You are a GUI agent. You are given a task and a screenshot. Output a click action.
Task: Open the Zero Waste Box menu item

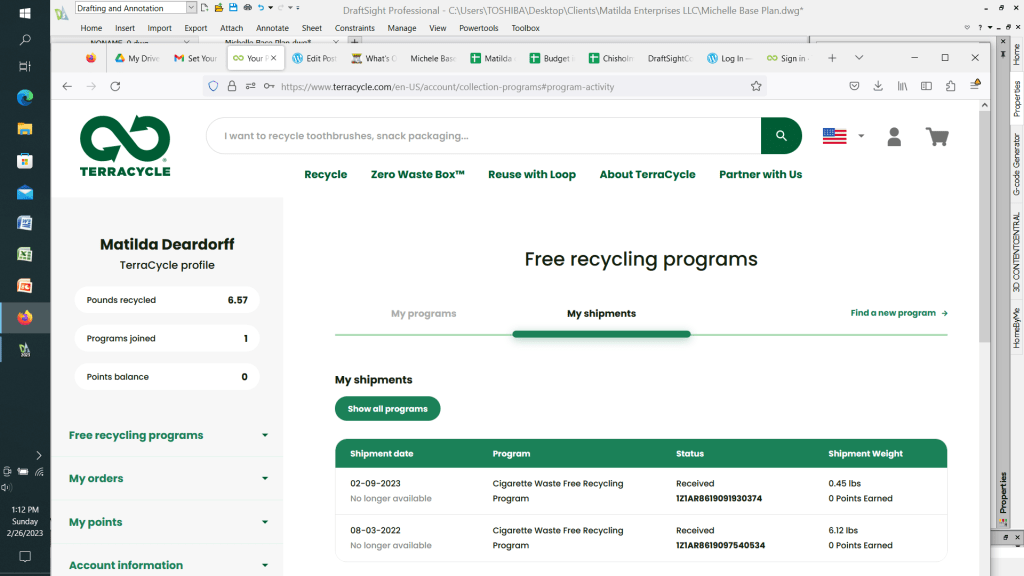tap(417, 174)
